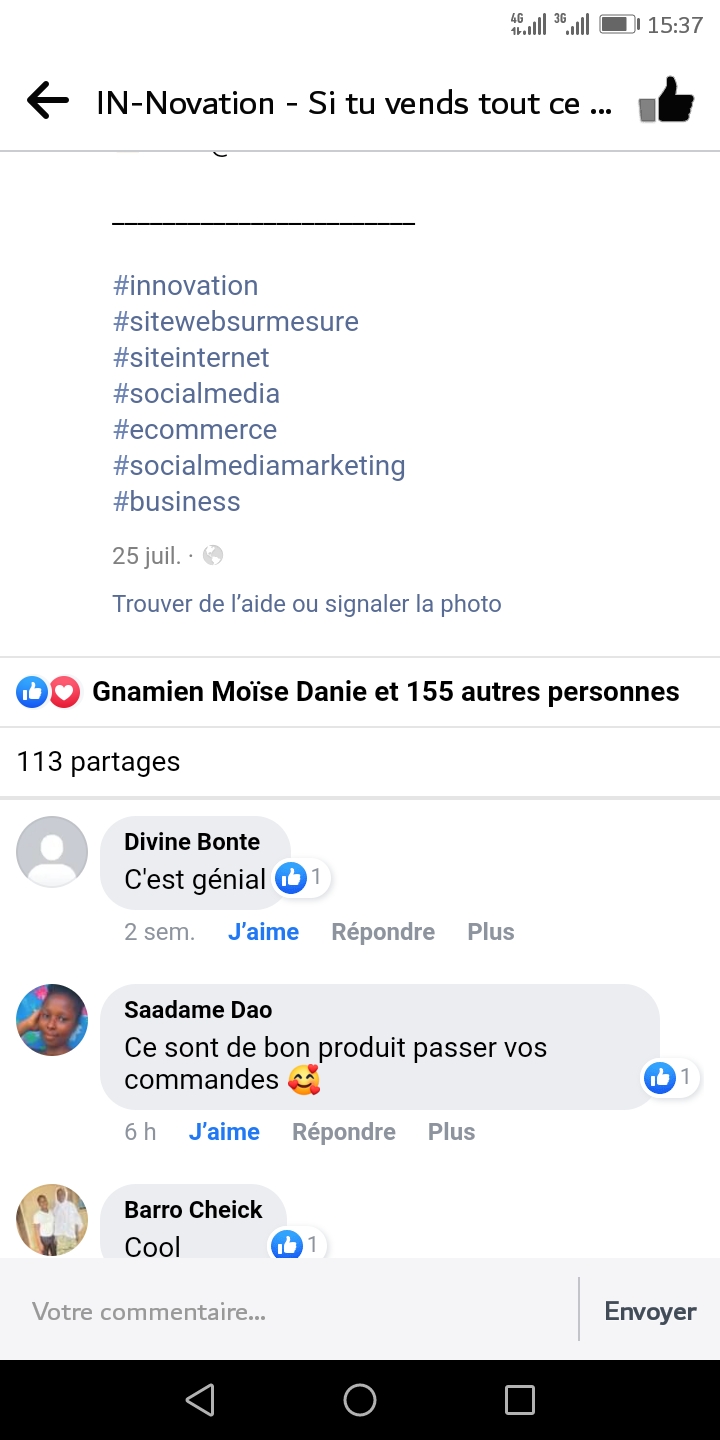Image resolution: width=720 pixels, height=1440 pixels.
Task: Tap the Envoyer button
Action: point(650,1311)
